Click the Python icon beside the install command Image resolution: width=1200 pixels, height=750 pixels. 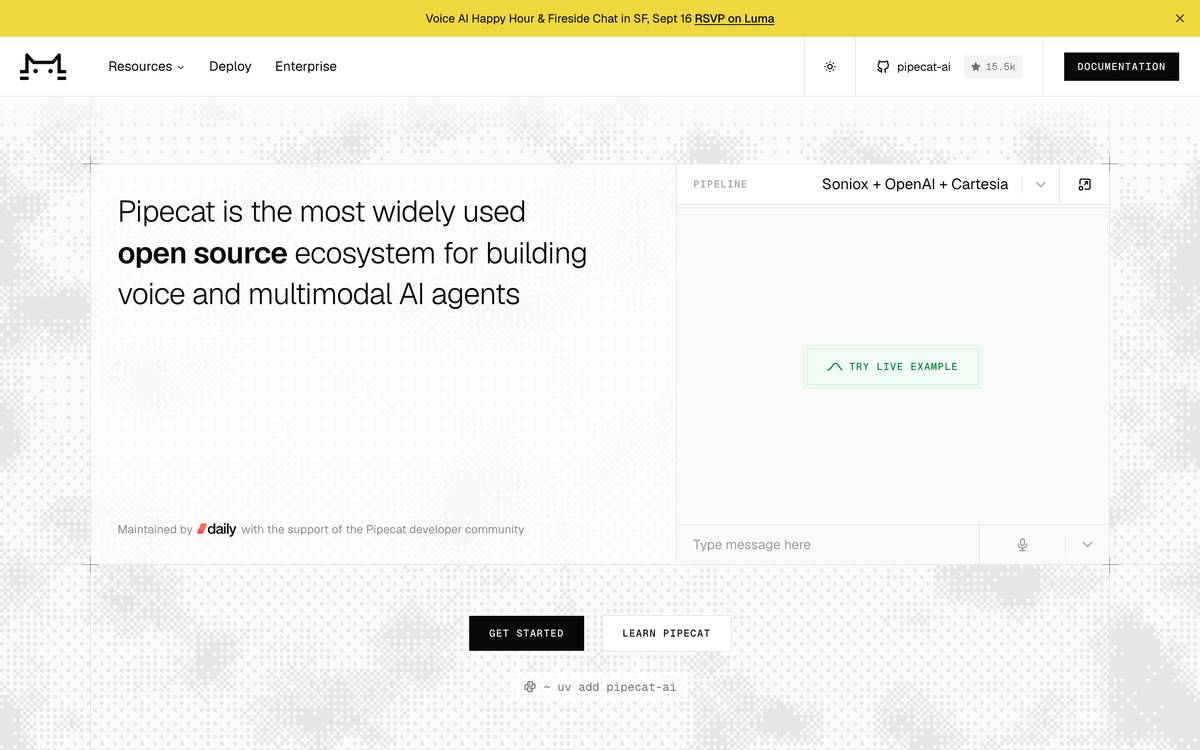point(530,687)
